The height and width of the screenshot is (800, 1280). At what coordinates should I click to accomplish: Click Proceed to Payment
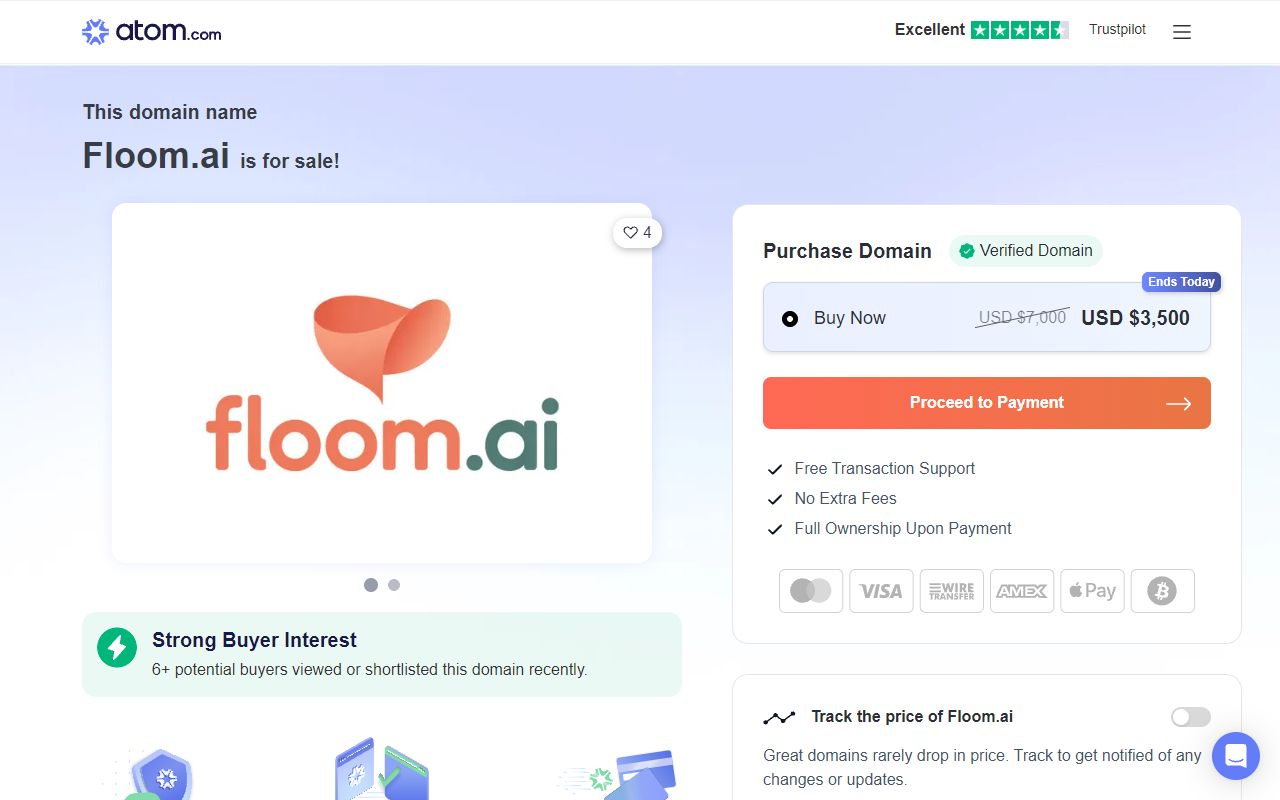click(x=986, y=402)
